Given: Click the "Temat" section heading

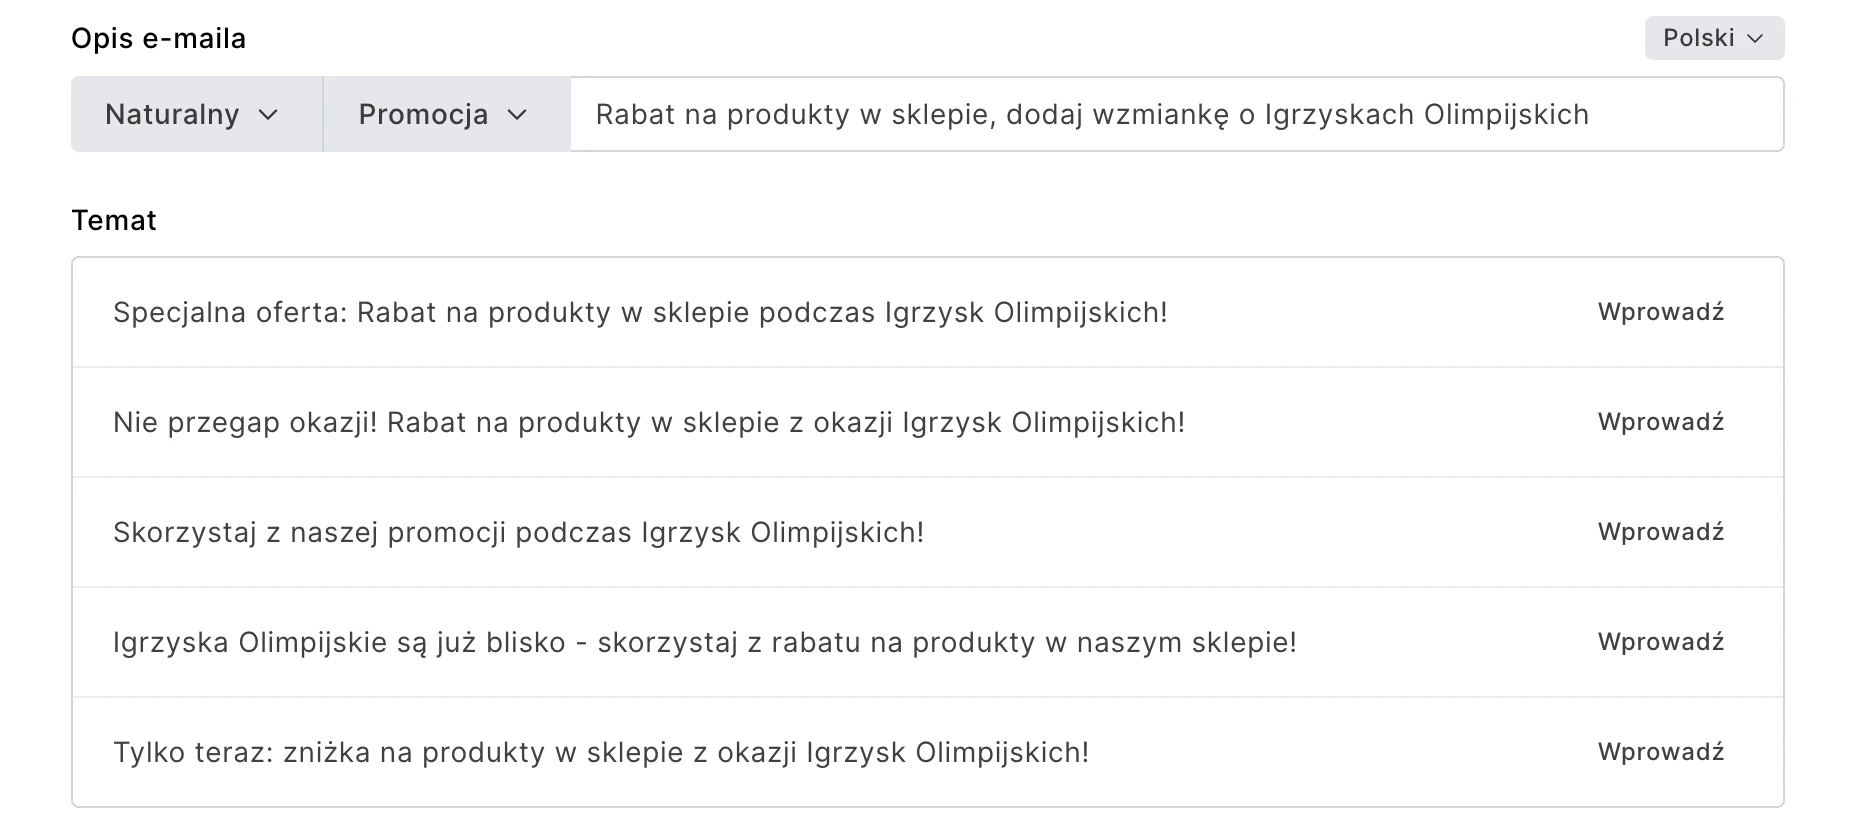Looking at the screenshot, I should [x=114, y=221].
